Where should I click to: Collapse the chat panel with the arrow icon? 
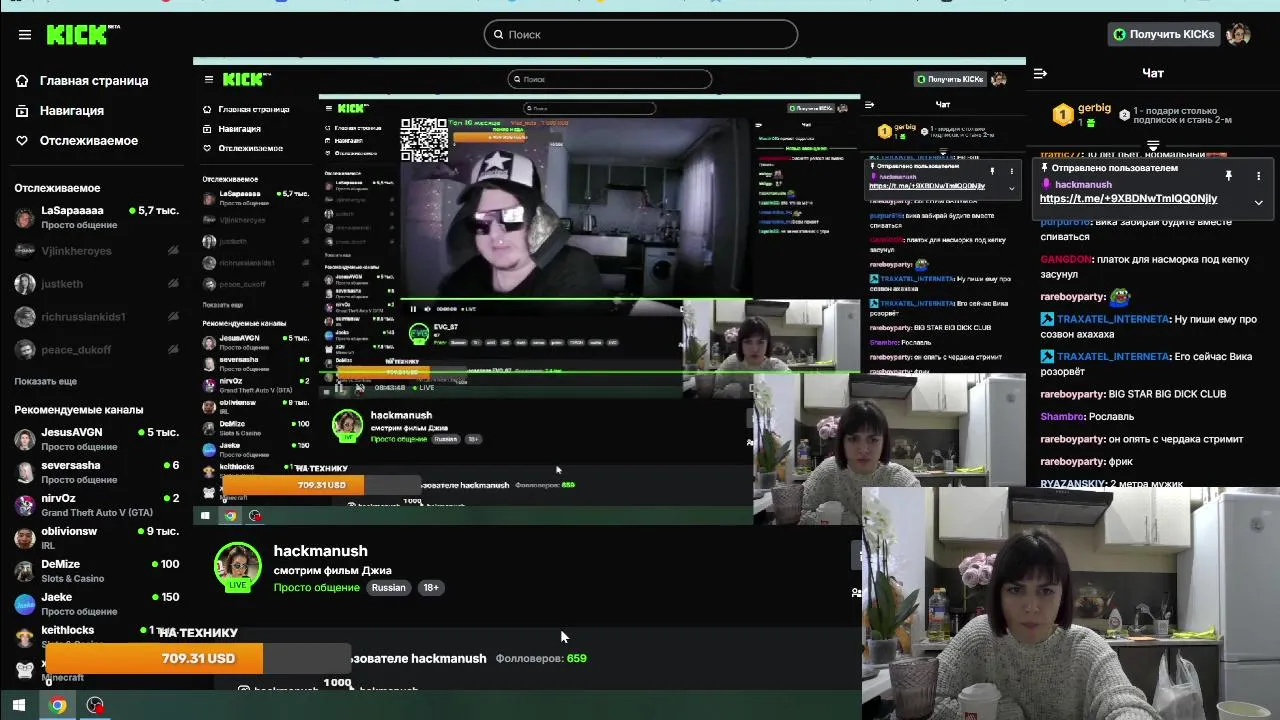(x=1040, y=73)
